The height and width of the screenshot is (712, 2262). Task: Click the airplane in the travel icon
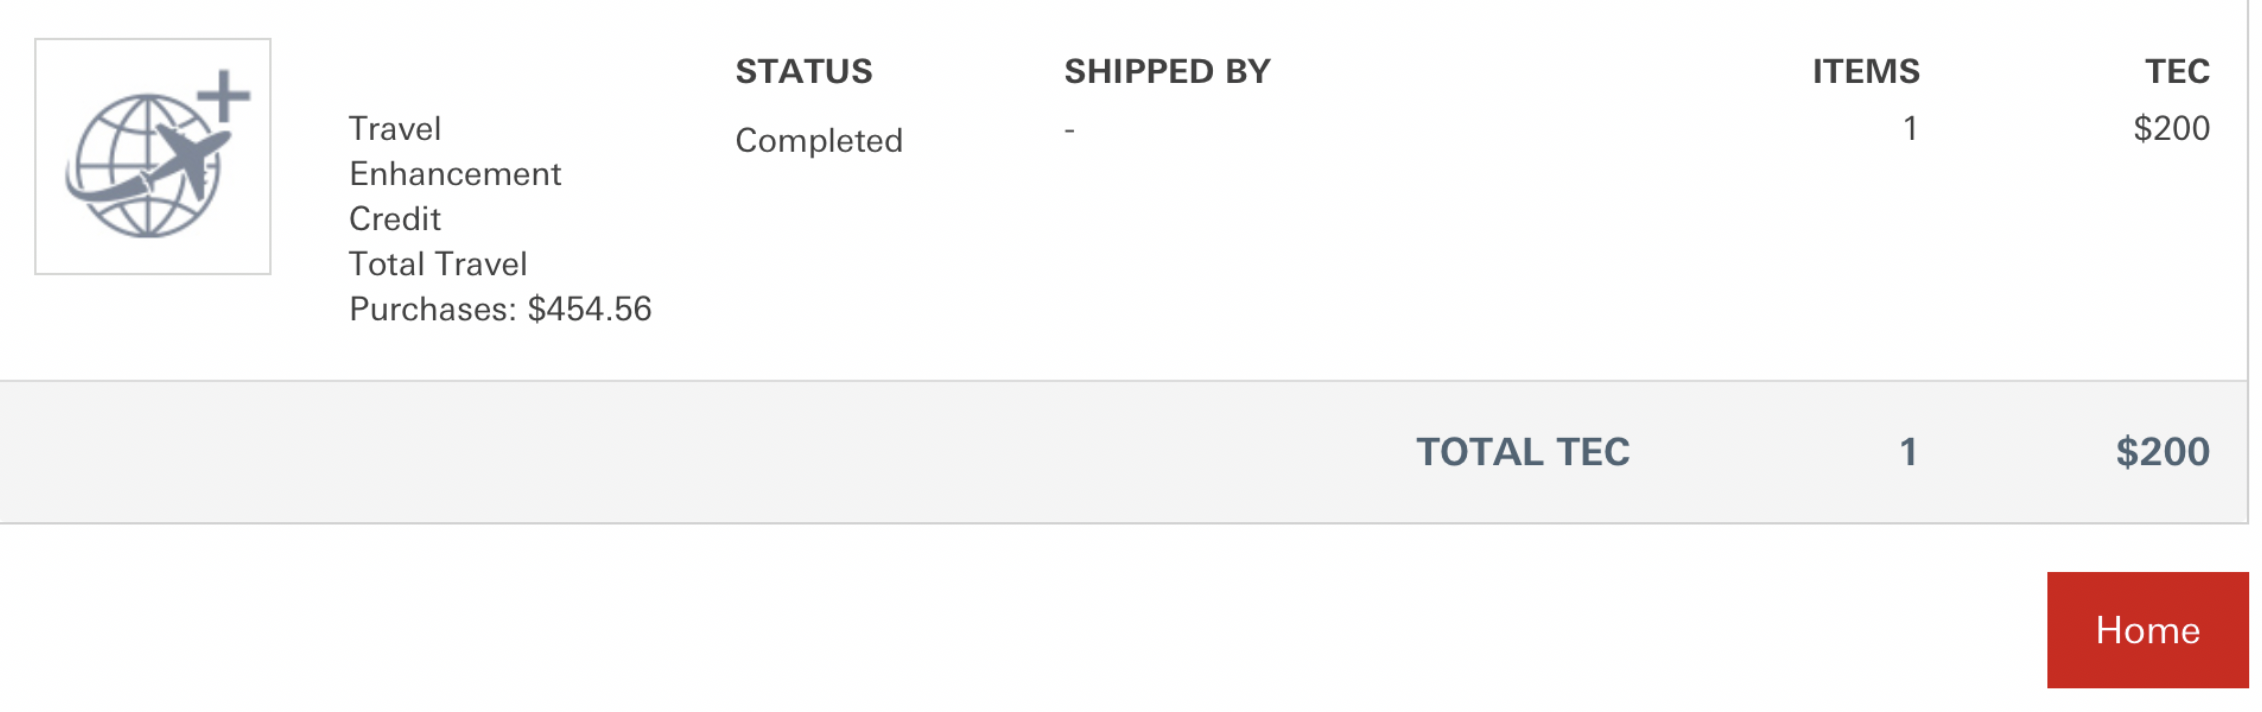pos(188,158)
